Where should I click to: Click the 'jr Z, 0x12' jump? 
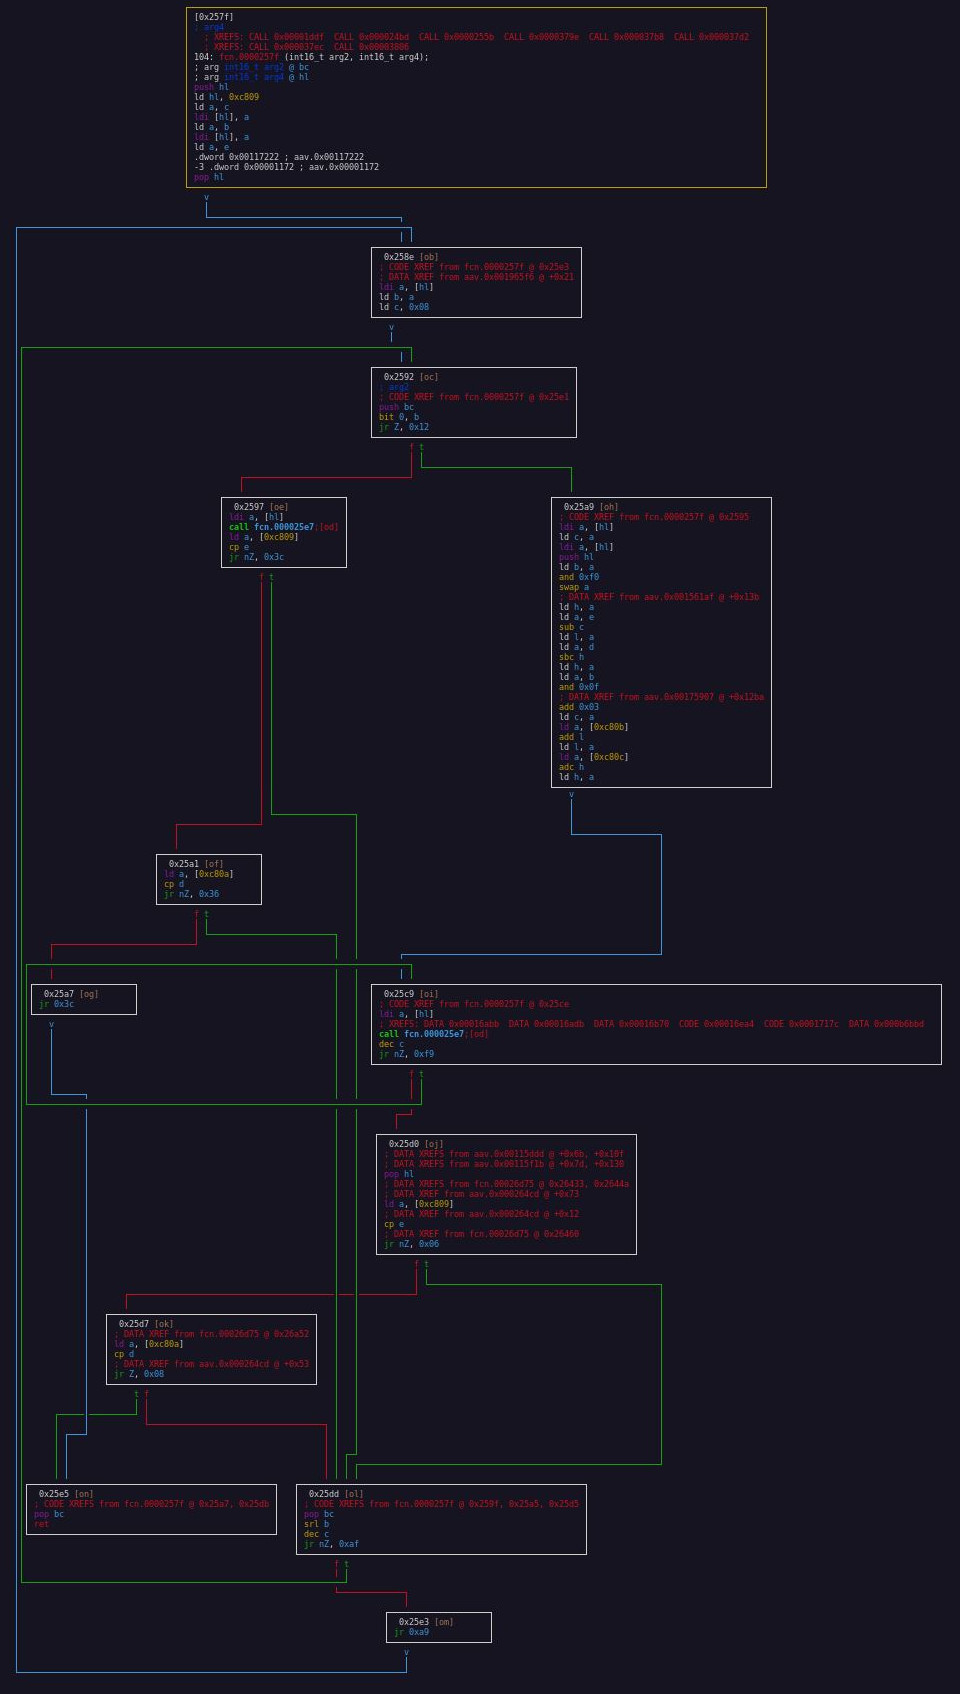(404, 427)
